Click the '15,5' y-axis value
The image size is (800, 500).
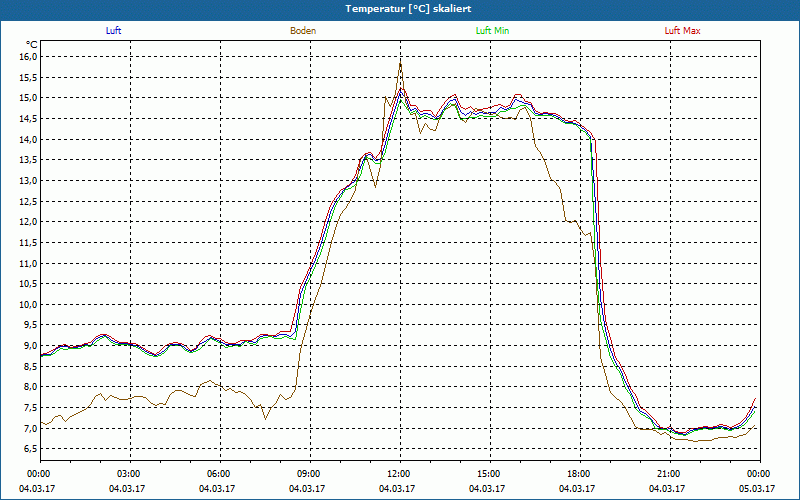click(x=29, y=78)
